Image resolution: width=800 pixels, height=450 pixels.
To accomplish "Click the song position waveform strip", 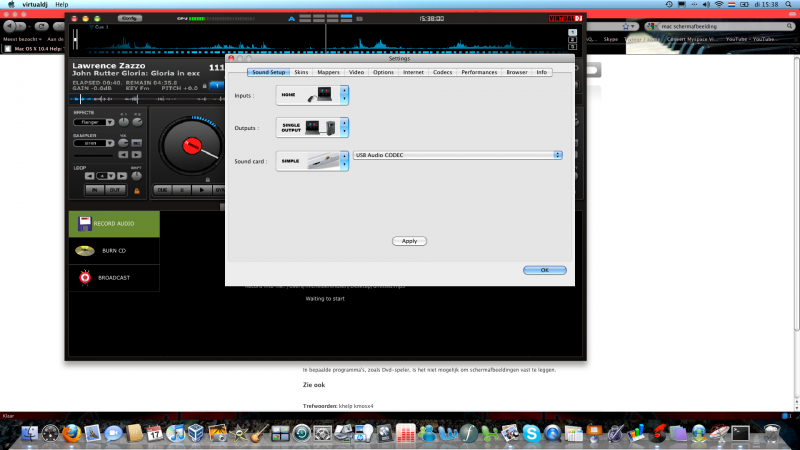I will (x=147, y=99).
